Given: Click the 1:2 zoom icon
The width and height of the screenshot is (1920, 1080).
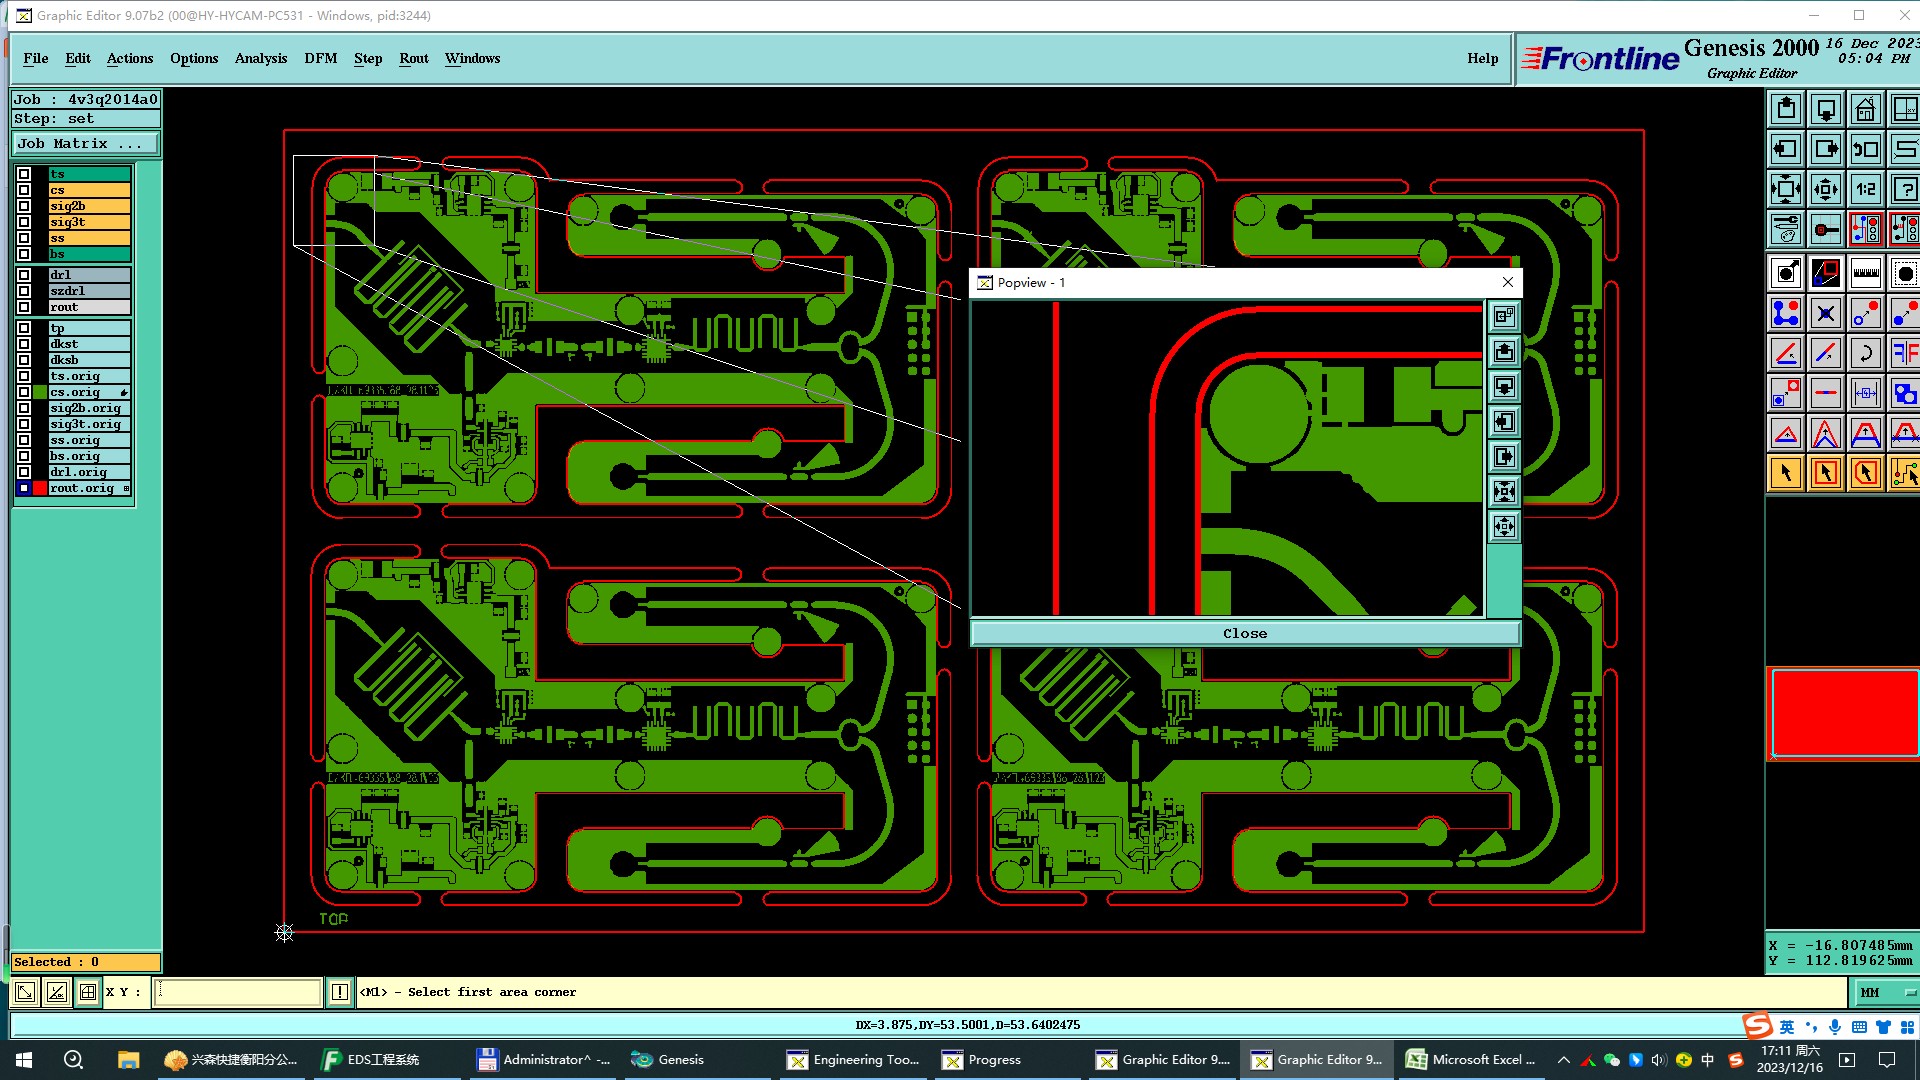Looking at the screenshot, I should [1865, 189].
